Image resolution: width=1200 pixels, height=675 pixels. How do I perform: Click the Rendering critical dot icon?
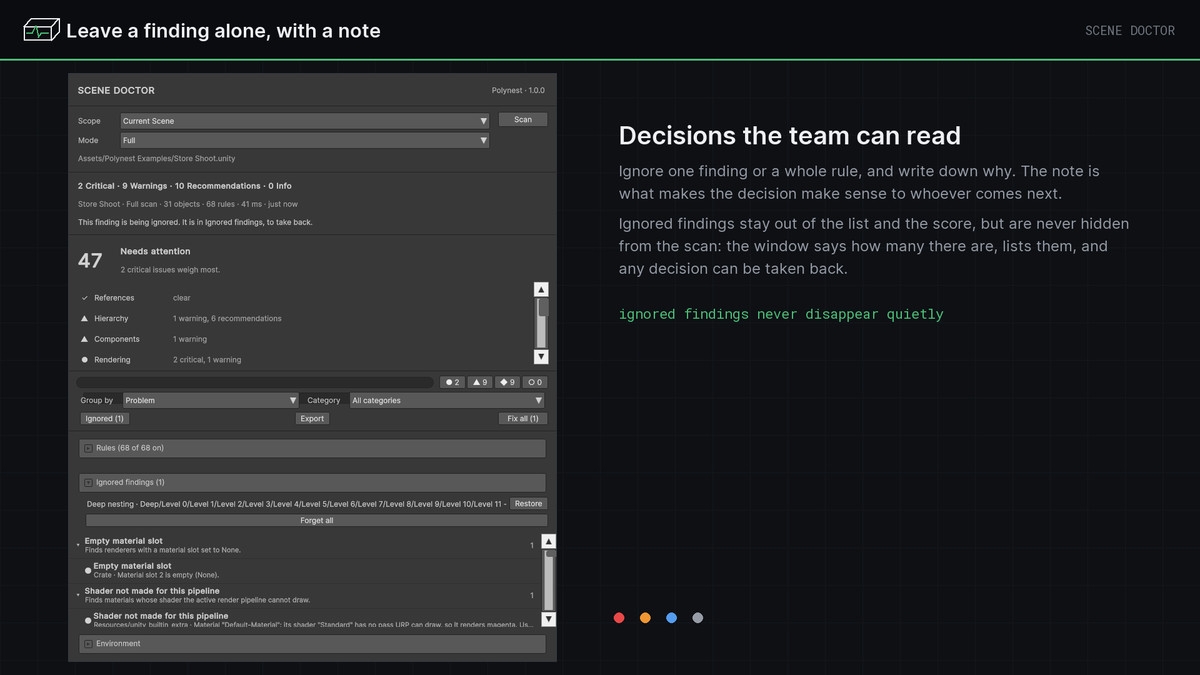84,360
